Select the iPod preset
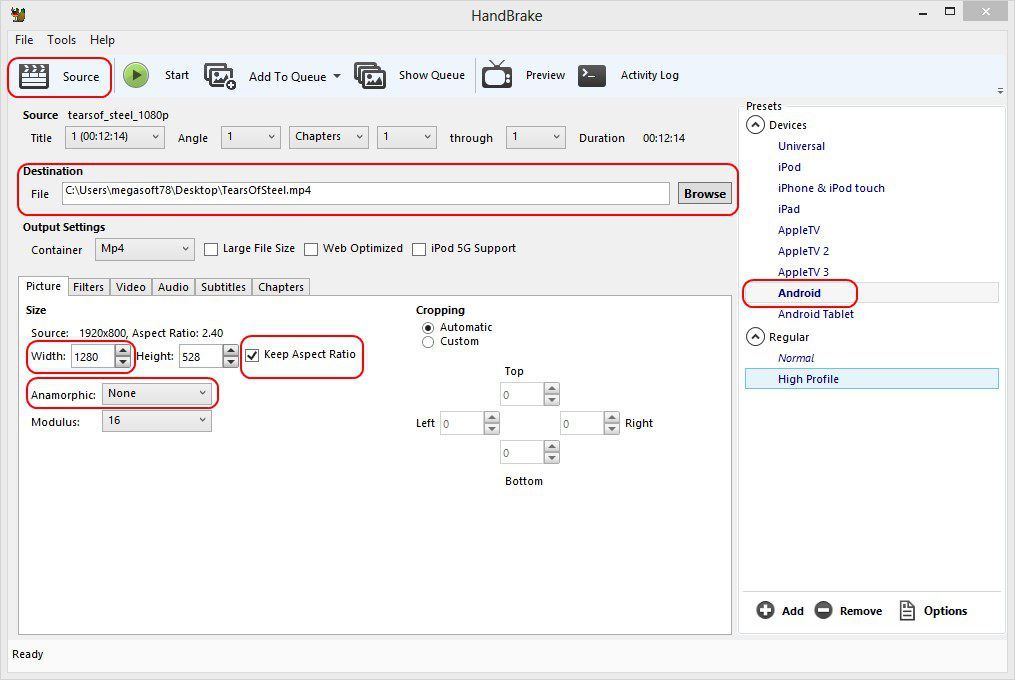This screenshot has width=1015, height=680. (789, 167)
